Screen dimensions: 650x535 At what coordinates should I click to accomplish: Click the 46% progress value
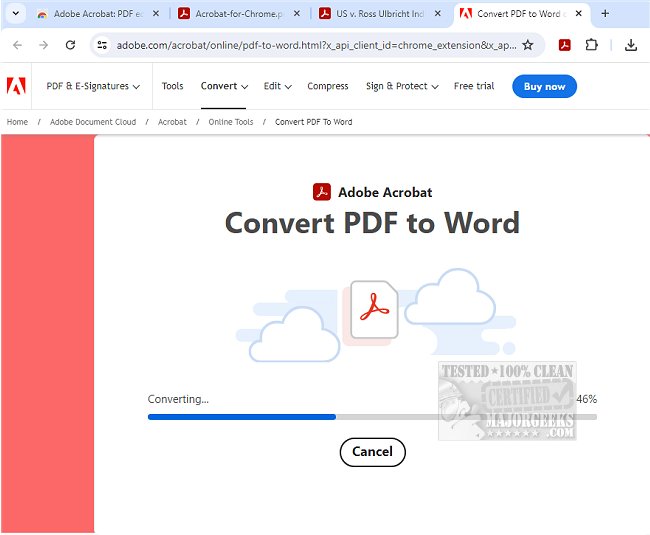(x=586, y=399)
